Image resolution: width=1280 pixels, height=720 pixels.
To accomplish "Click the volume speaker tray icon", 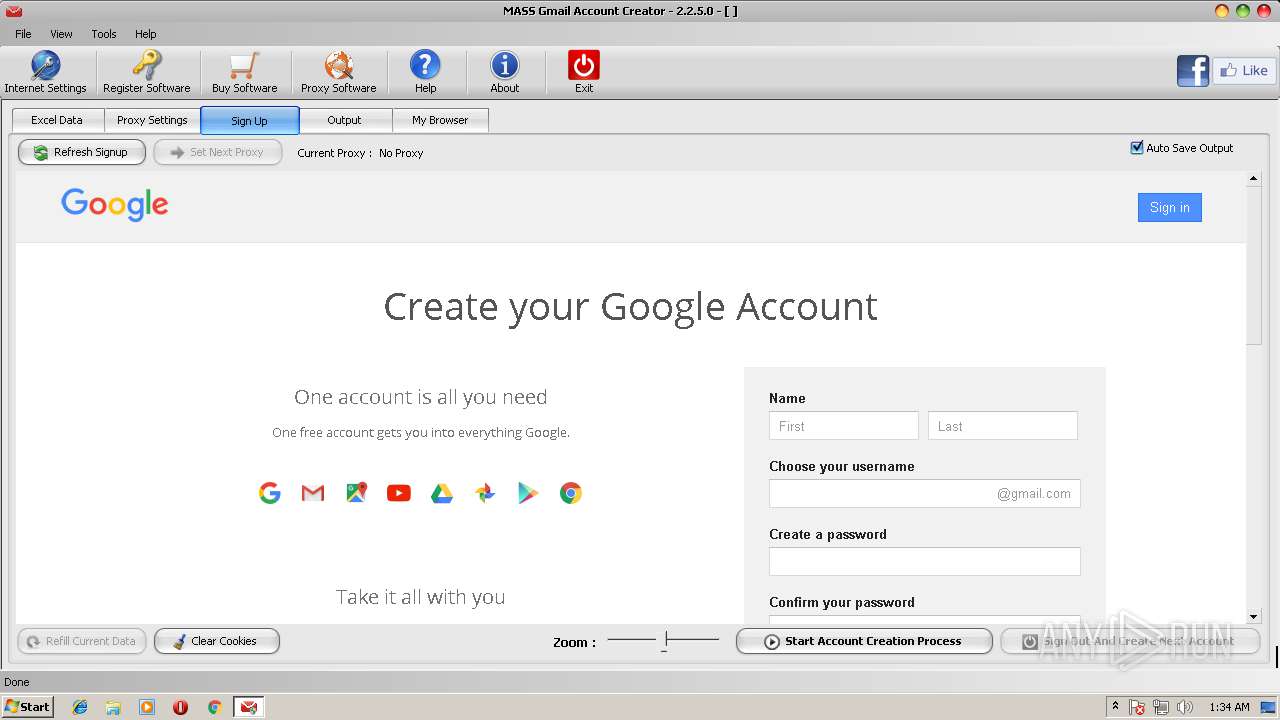I will (x=1186, y=707).
